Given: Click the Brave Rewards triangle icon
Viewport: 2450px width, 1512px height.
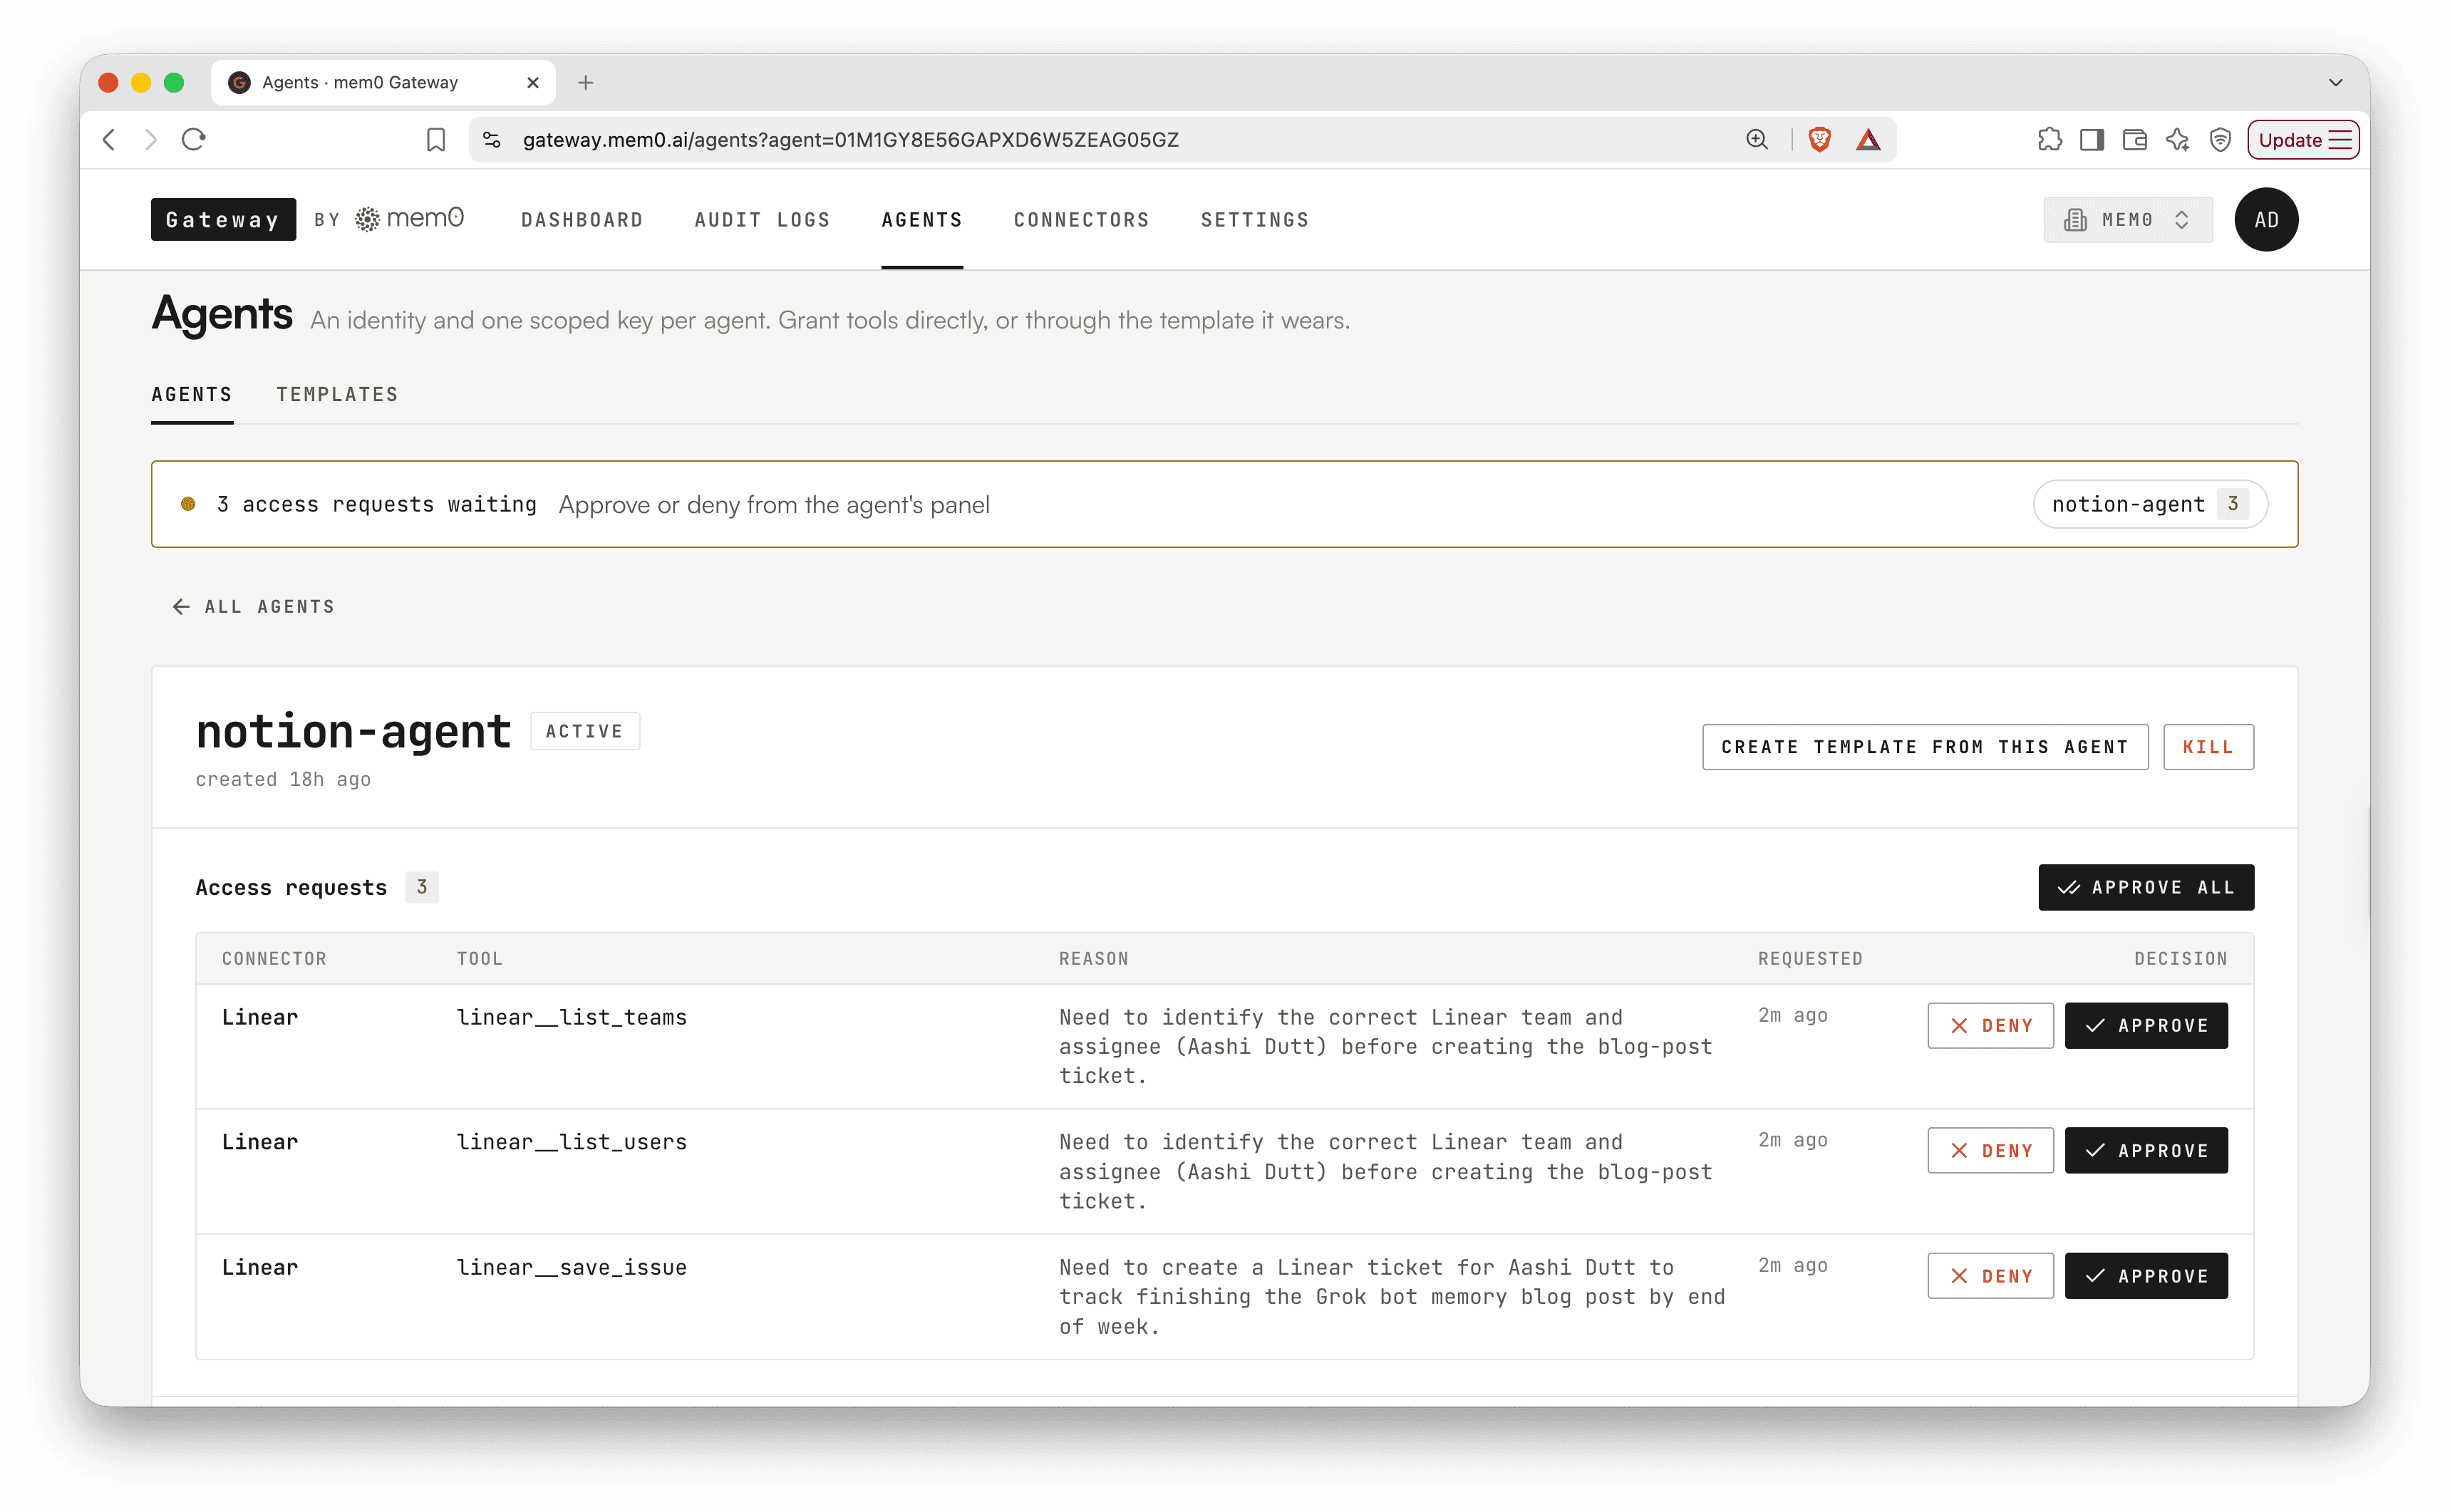Looking at the screenshot, I should pos(1868,140).
